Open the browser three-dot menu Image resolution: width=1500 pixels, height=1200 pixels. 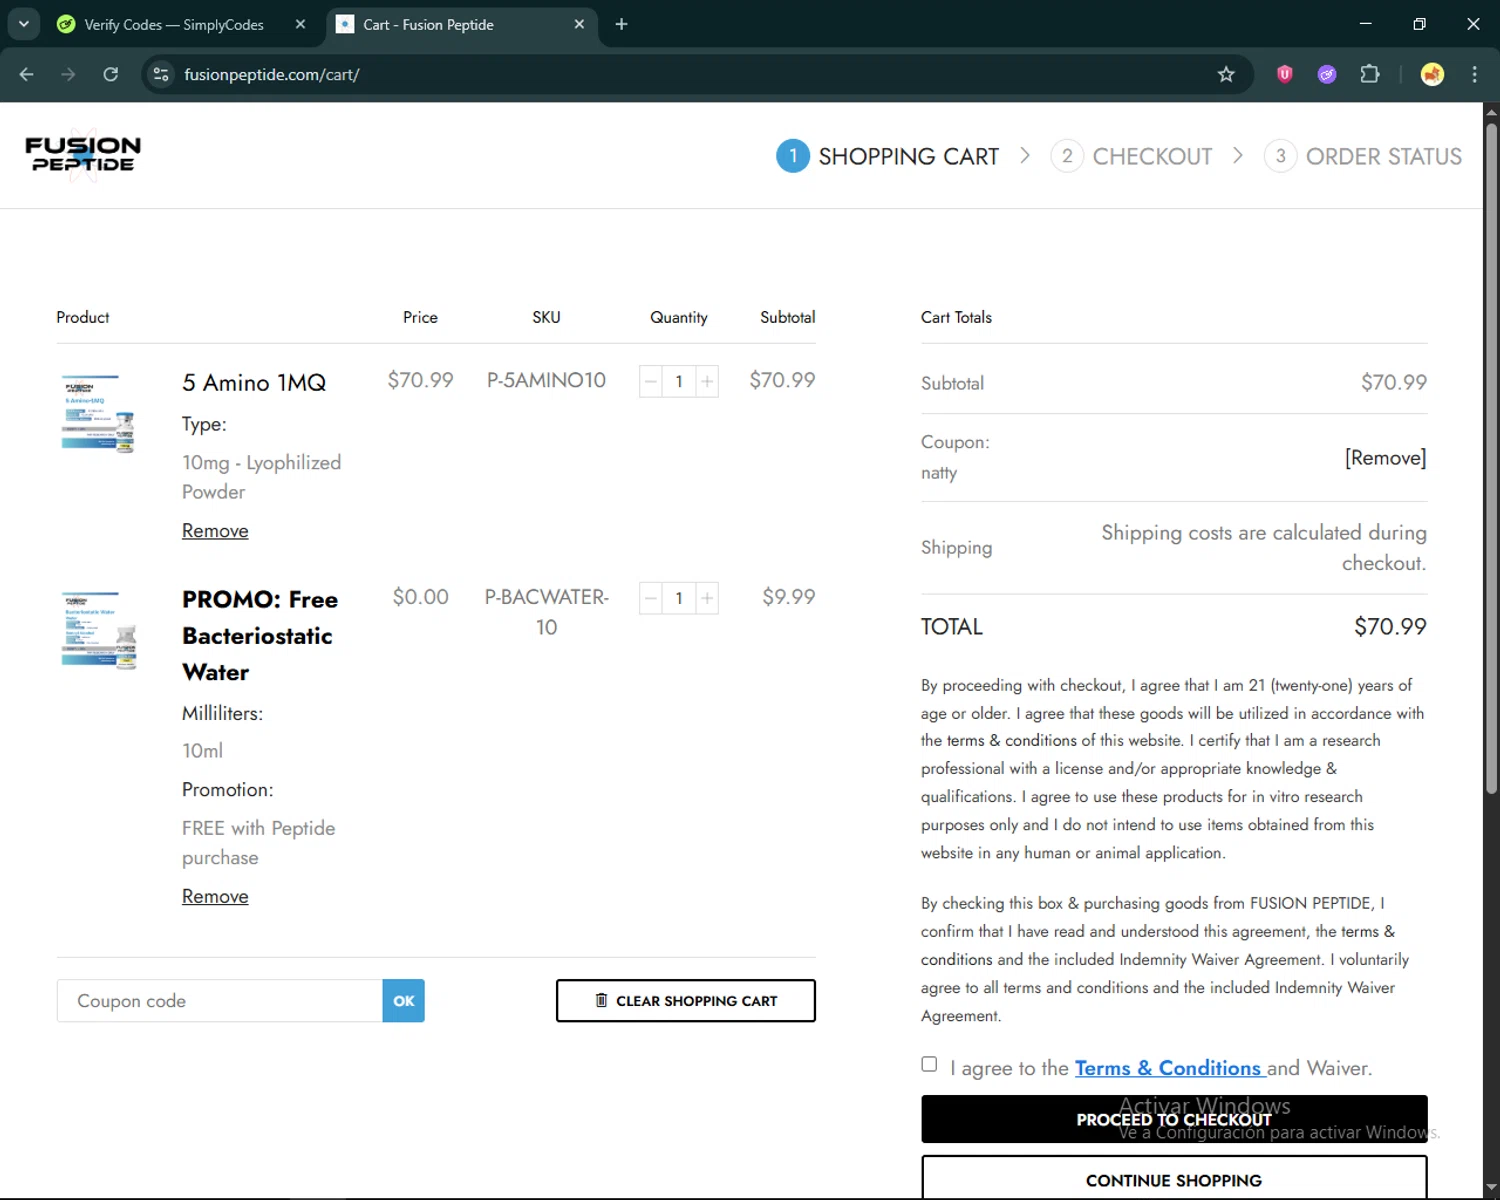click(x=1474, y=74)
